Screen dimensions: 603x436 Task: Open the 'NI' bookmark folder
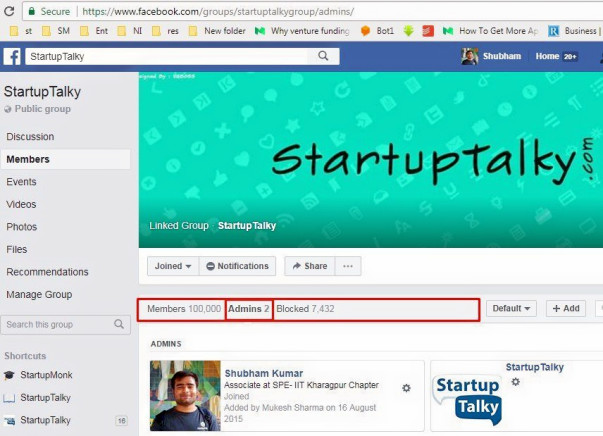coord(130,31)
